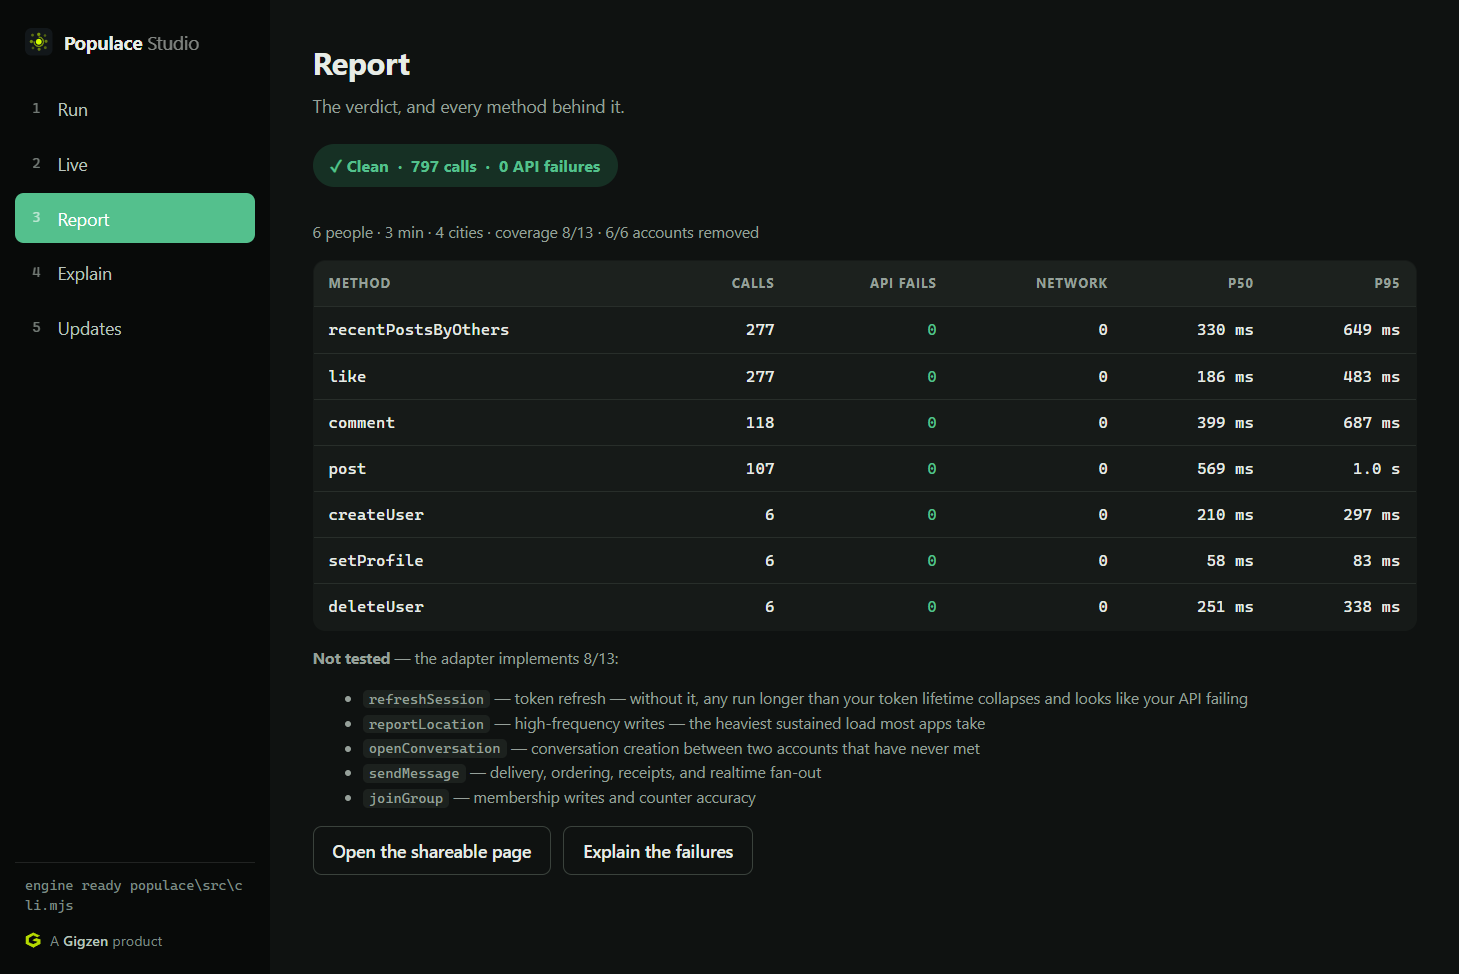Viewport: 1459px width, 974px height.
Task: Select the Report step in sidebar
Action: tap(135, 218)
